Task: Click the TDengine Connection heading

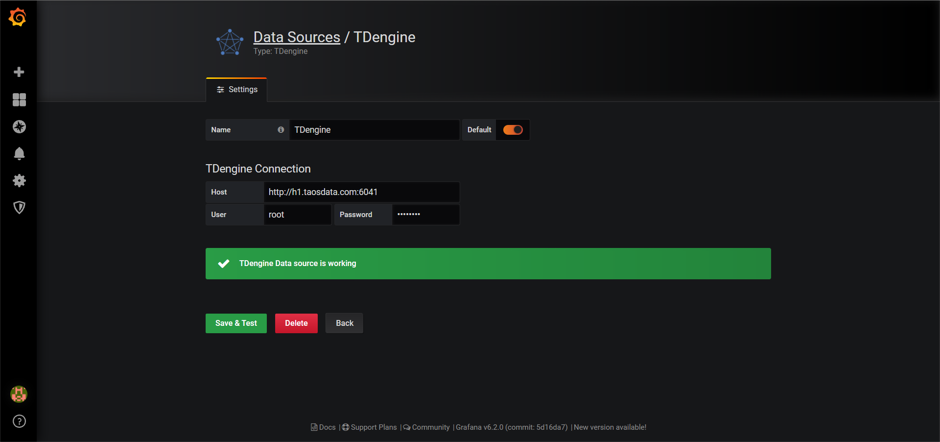Action: (258, 169)
